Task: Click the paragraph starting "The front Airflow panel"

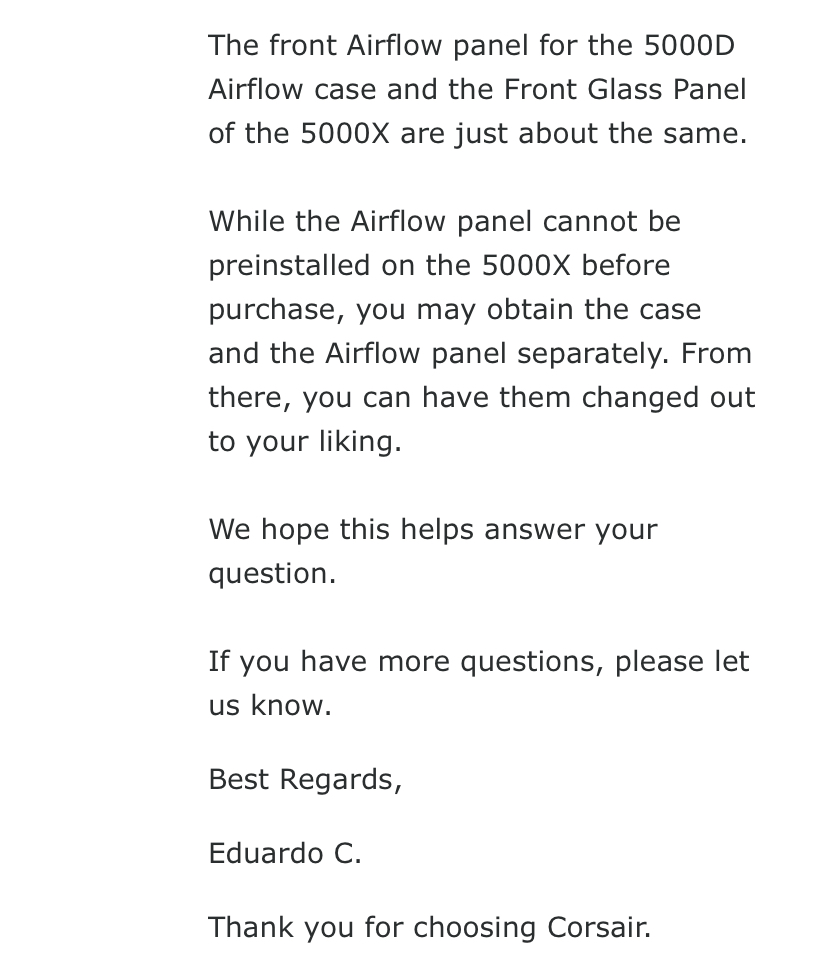Action: pos(478,89)
